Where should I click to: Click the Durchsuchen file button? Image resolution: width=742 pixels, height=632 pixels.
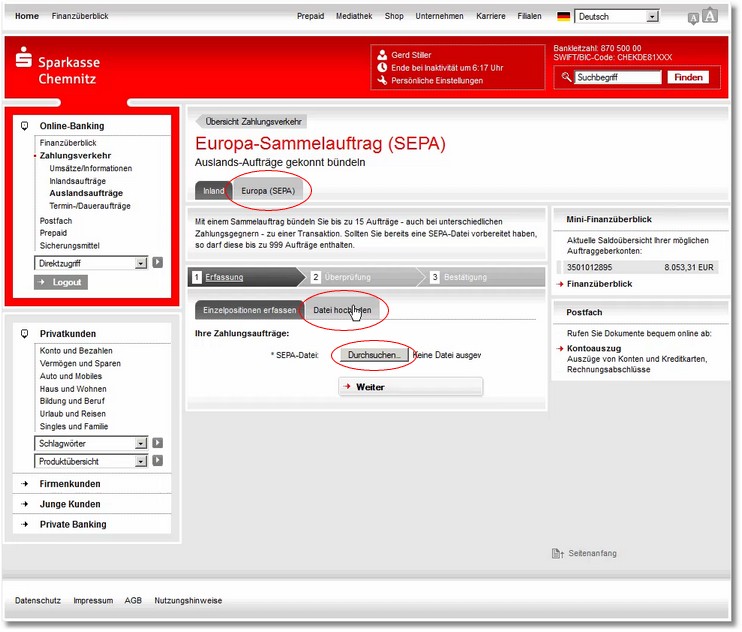(x=374, y=355)
